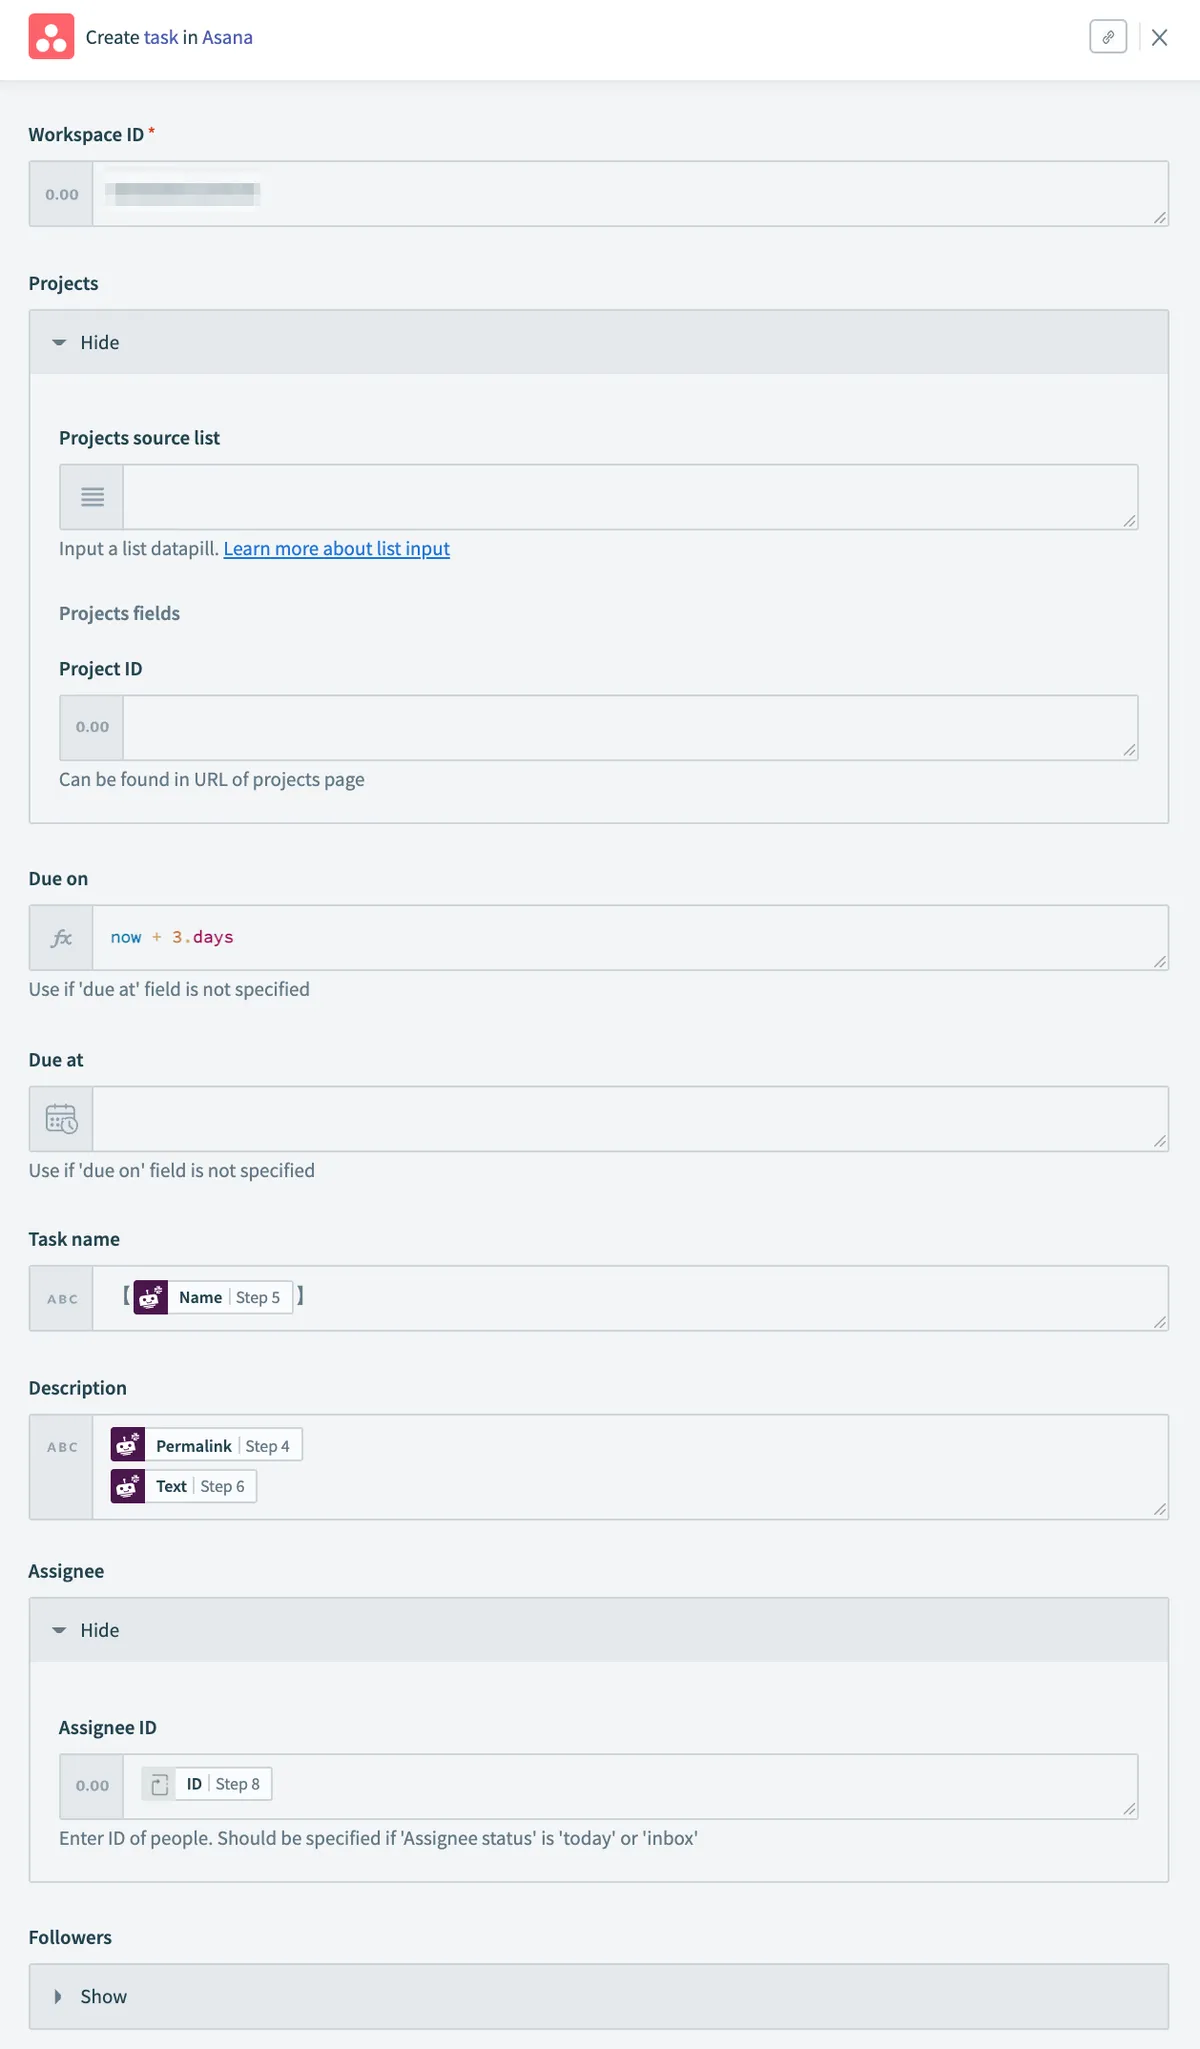Click the formula fx icon in Due on
This screenshot has height=2049, width=1200.
coord(62,938)
